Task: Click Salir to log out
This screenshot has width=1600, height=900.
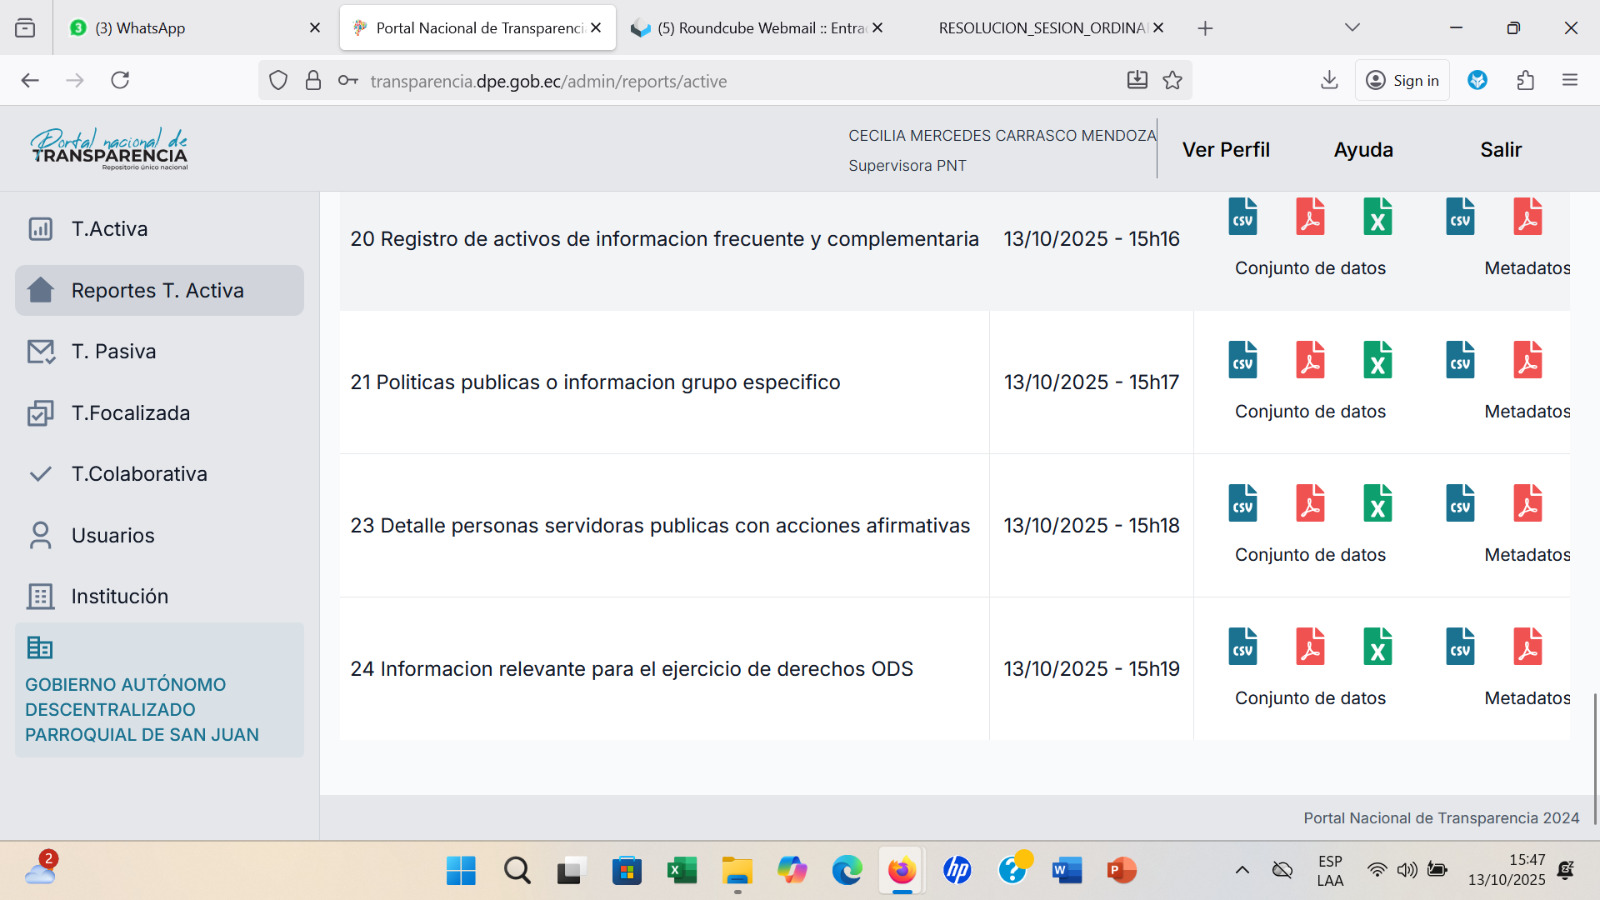Action: tap(1500, 150)
